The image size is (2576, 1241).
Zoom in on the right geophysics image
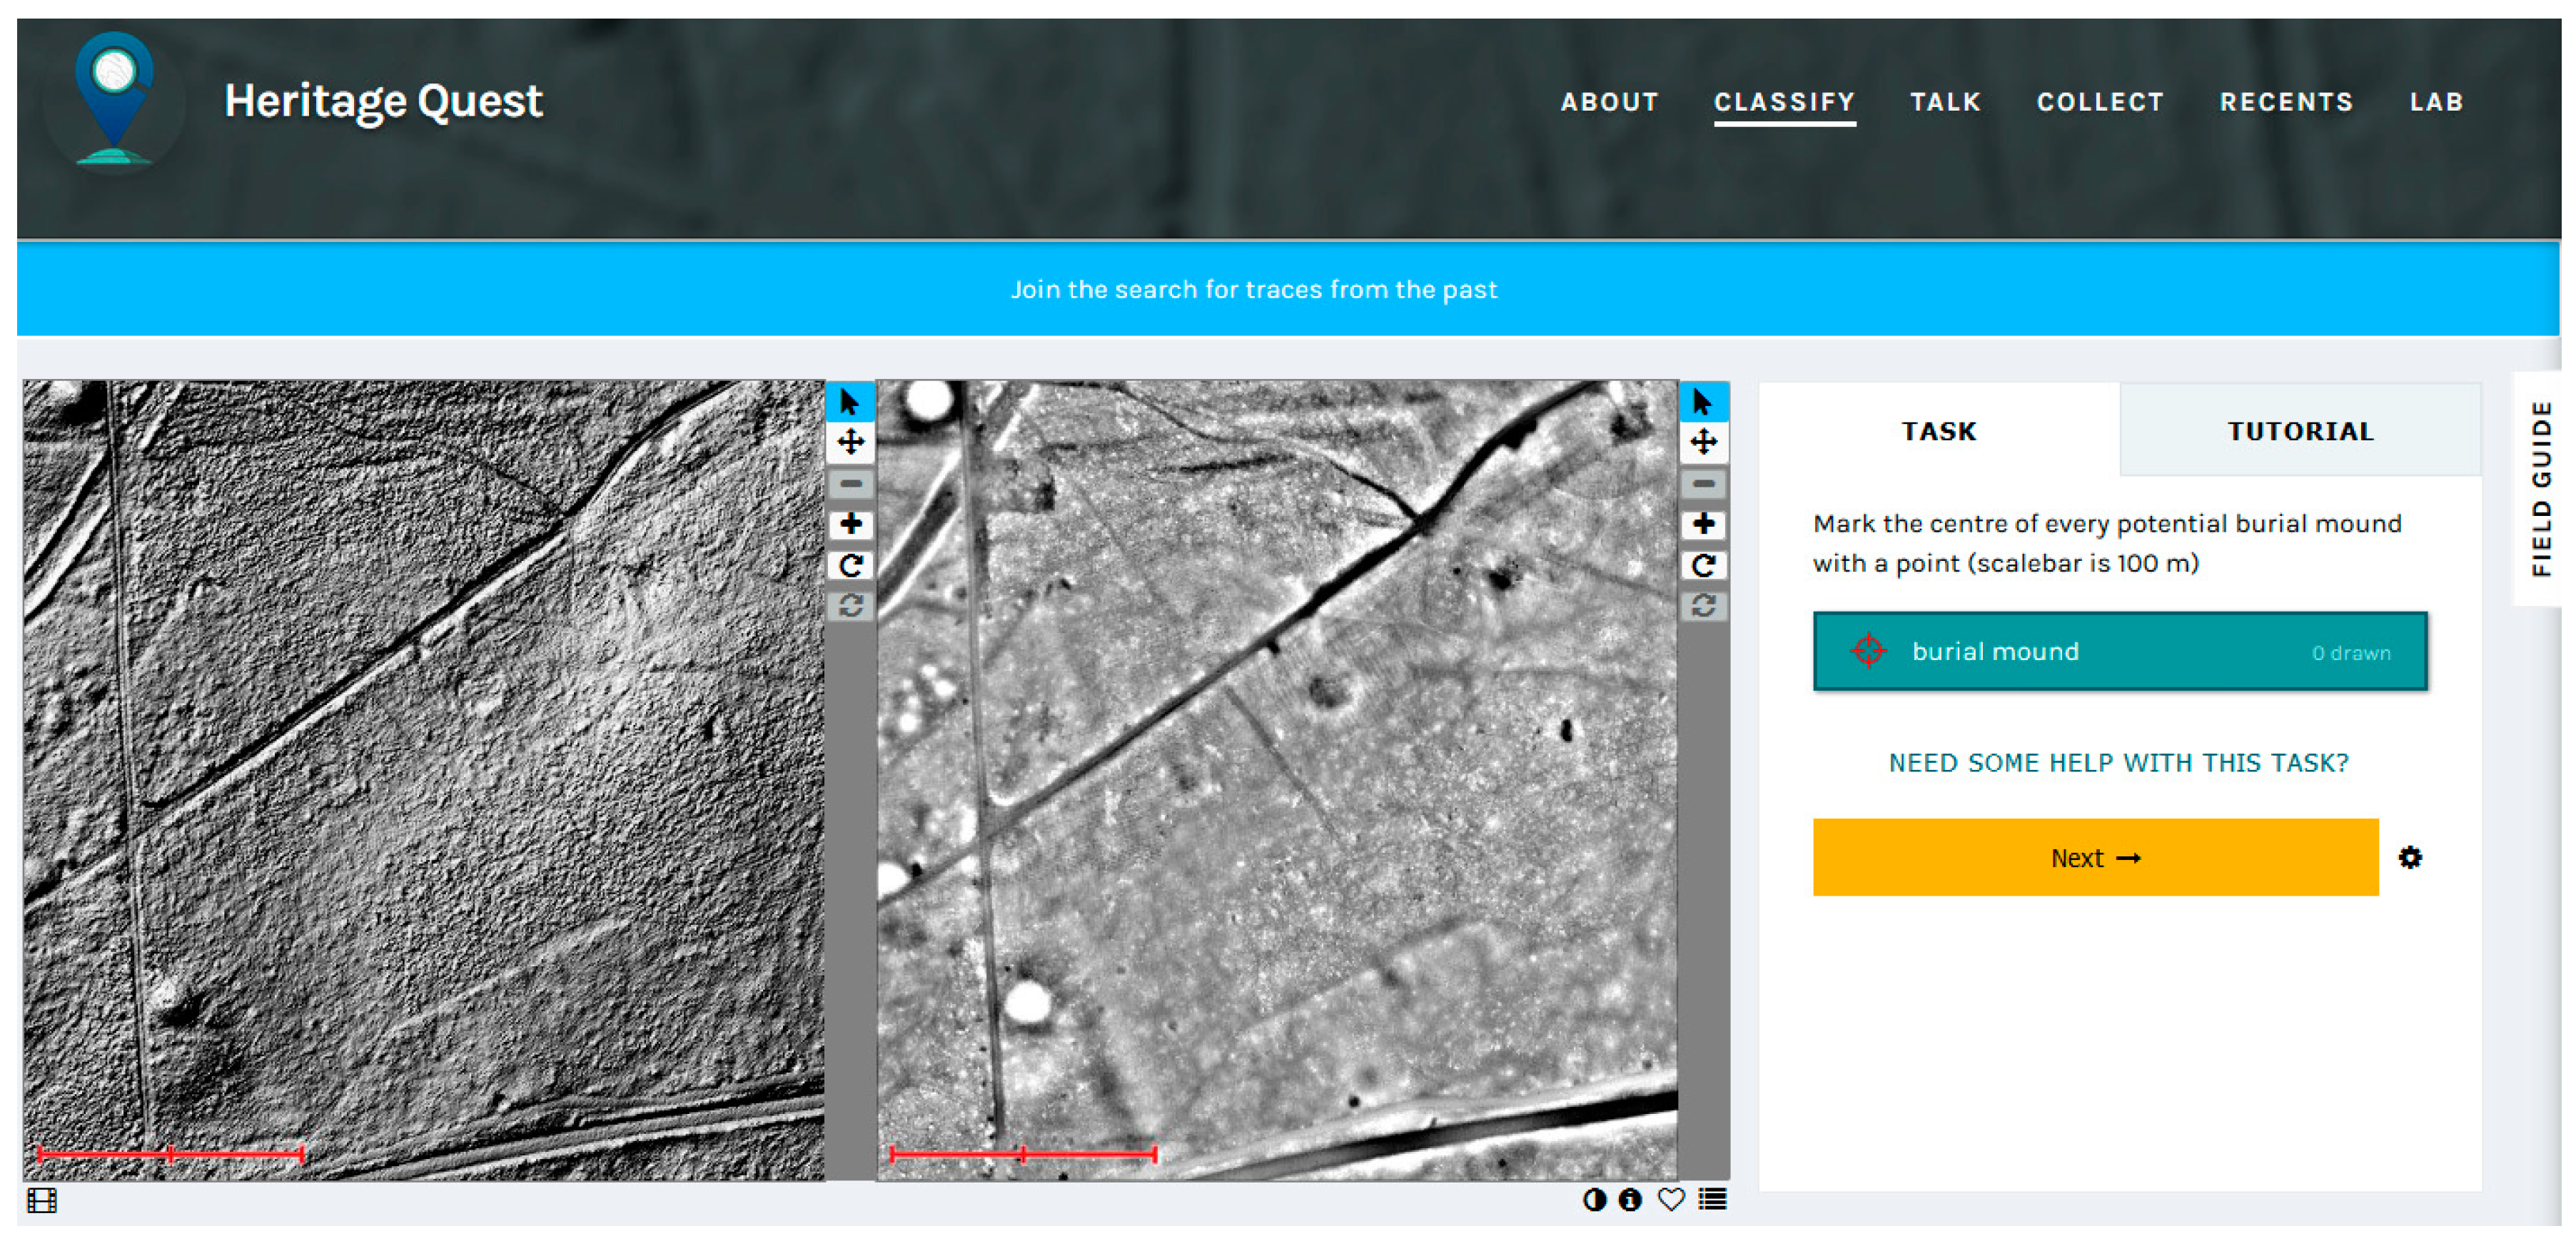[x=1704, y=524]
